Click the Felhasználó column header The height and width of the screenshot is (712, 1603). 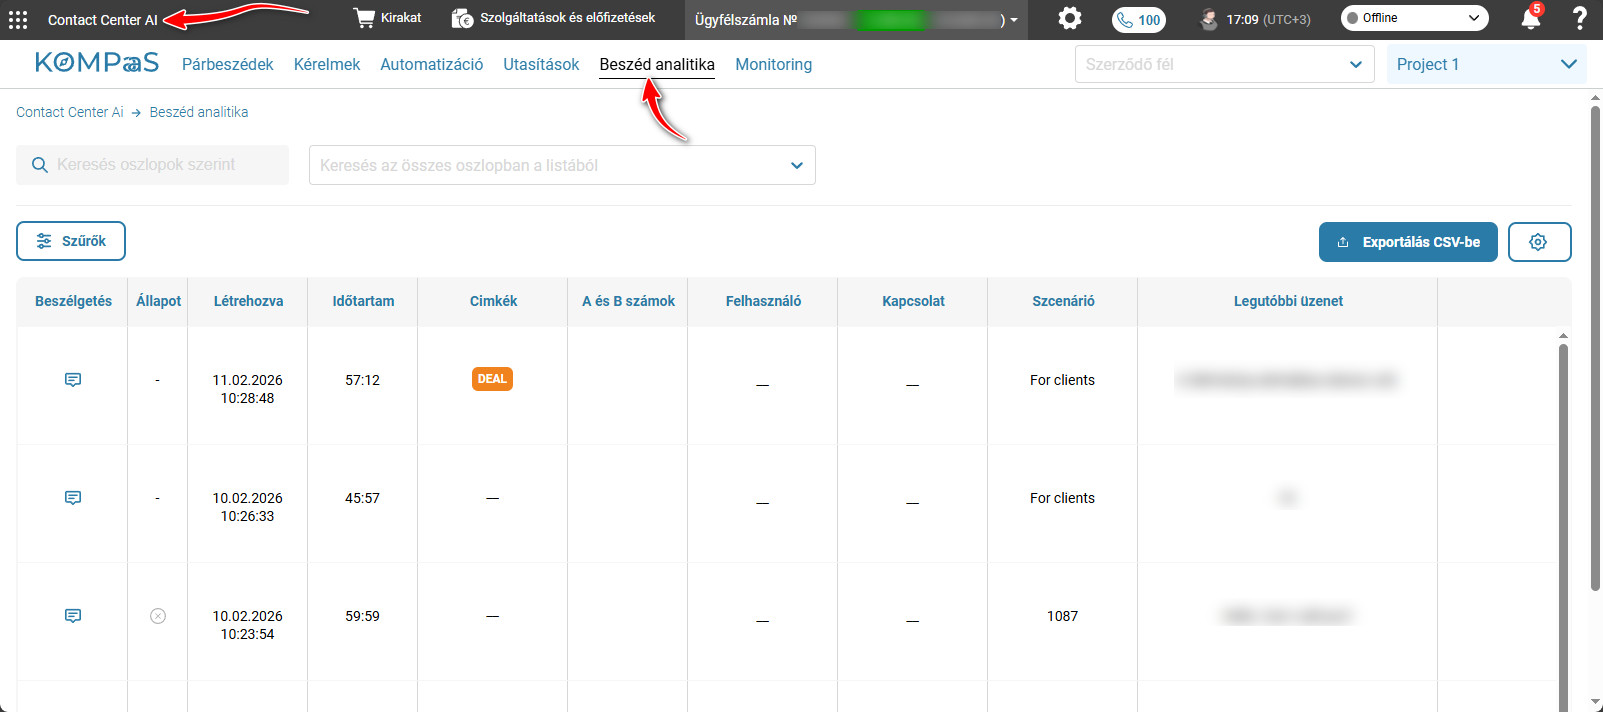[763, 301]
